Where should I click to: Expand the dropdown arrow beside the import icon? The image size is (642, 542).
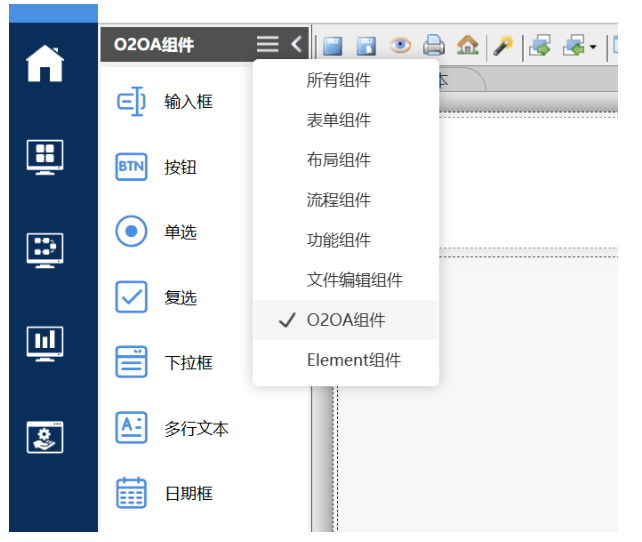[x=593, y=46]
